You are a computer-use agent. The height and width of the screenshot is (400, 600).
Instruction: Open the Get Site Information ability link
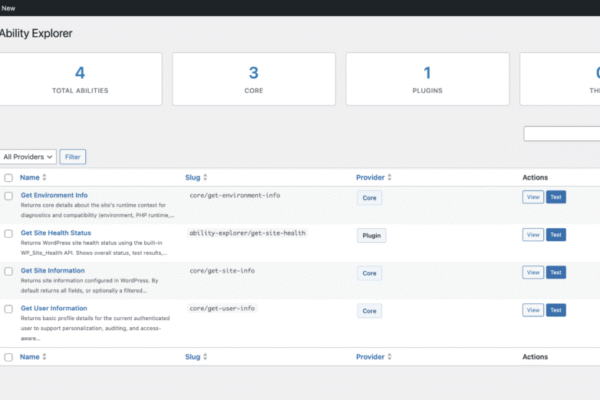(x=52, y=271)
